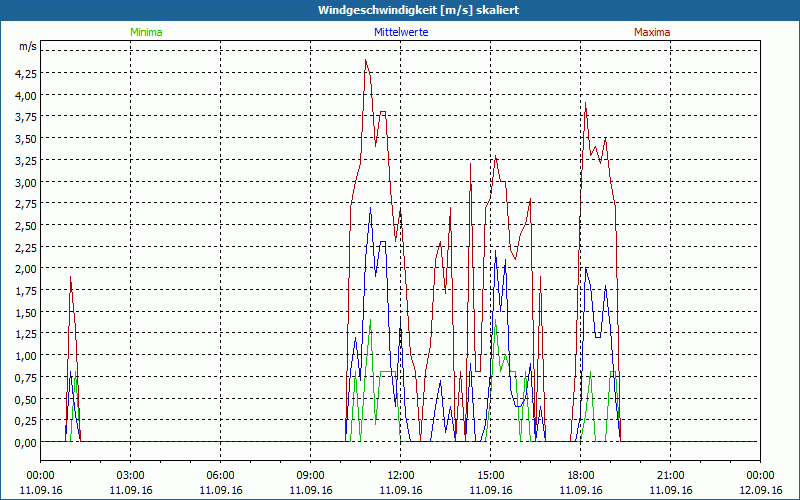This screenshot has width=800, height=500.
Task: Click the 03:00 time axis label
Action: click(131, 476)
